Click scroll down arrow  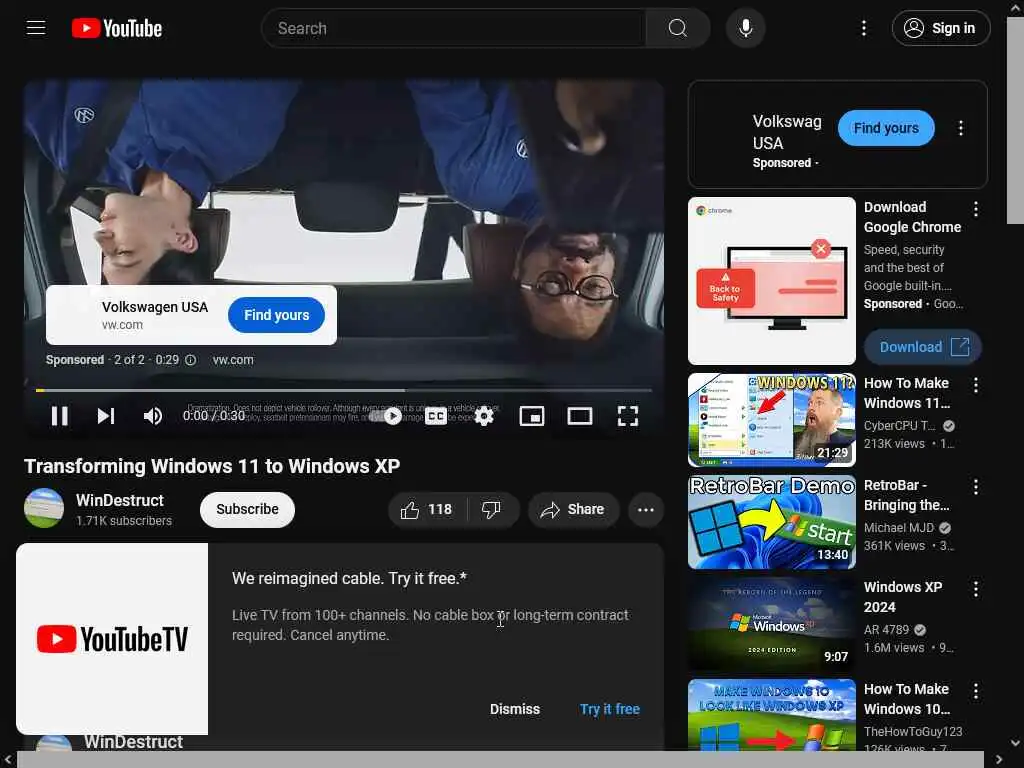pos(1015,743)
